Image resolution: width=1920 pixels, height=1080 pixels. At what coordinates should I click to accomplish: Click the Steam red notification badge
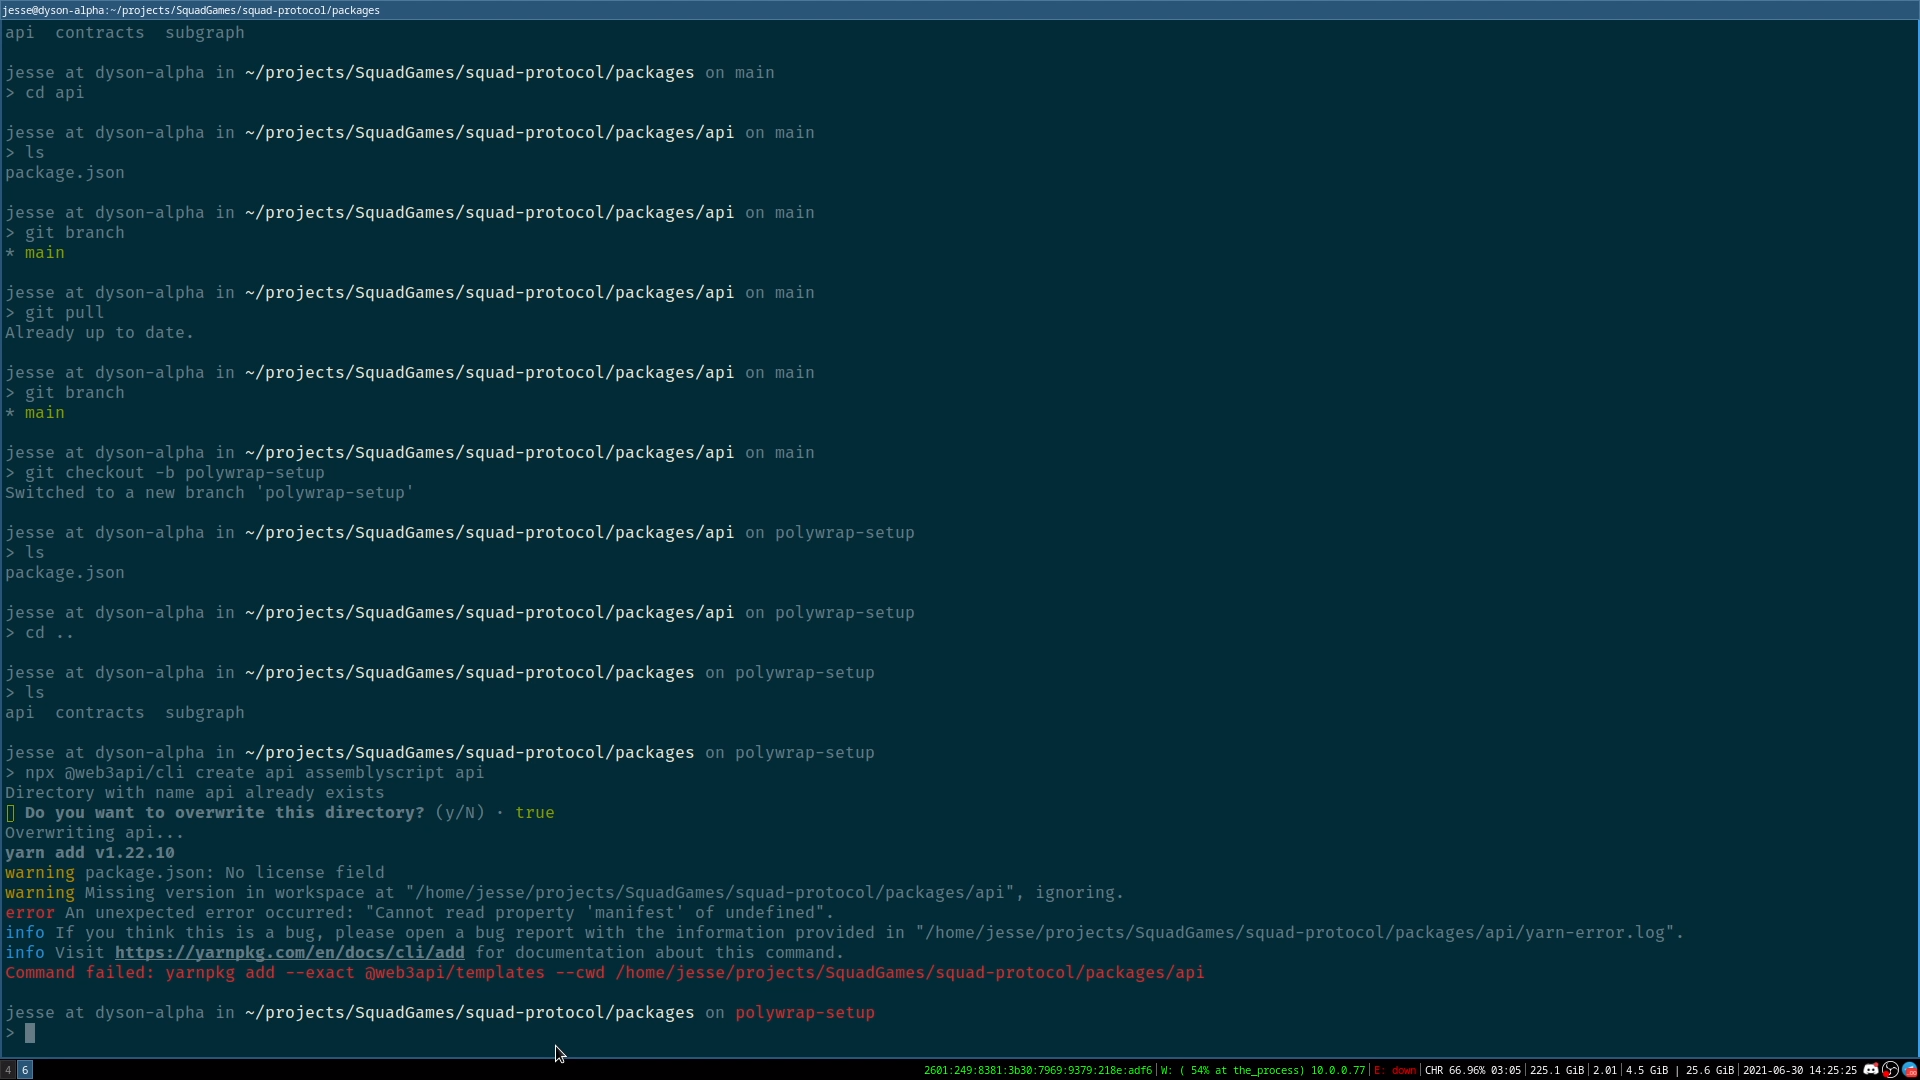click(x=1913, y=1072)
